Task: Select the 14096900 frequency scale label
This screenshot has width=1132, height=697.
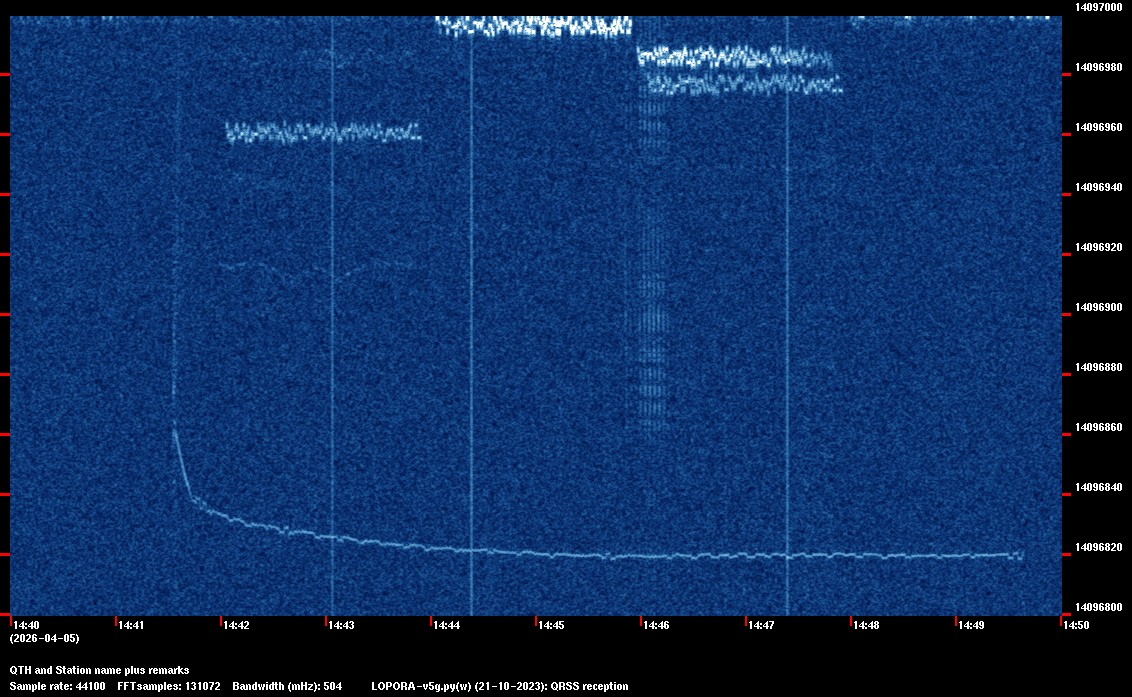Action: tap(1097, 307)
